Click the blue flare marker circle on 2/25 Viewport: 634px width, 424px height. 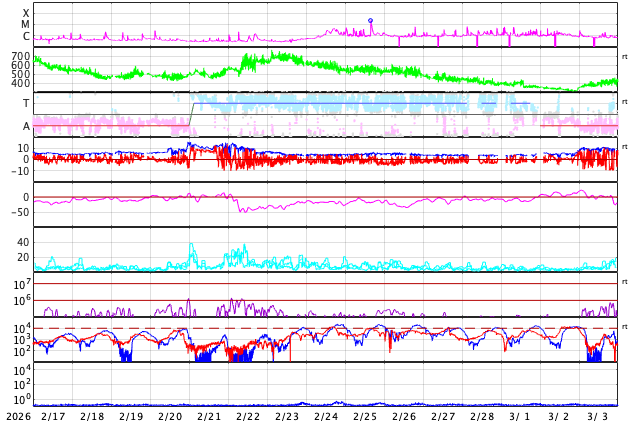[x=370, y=20]
